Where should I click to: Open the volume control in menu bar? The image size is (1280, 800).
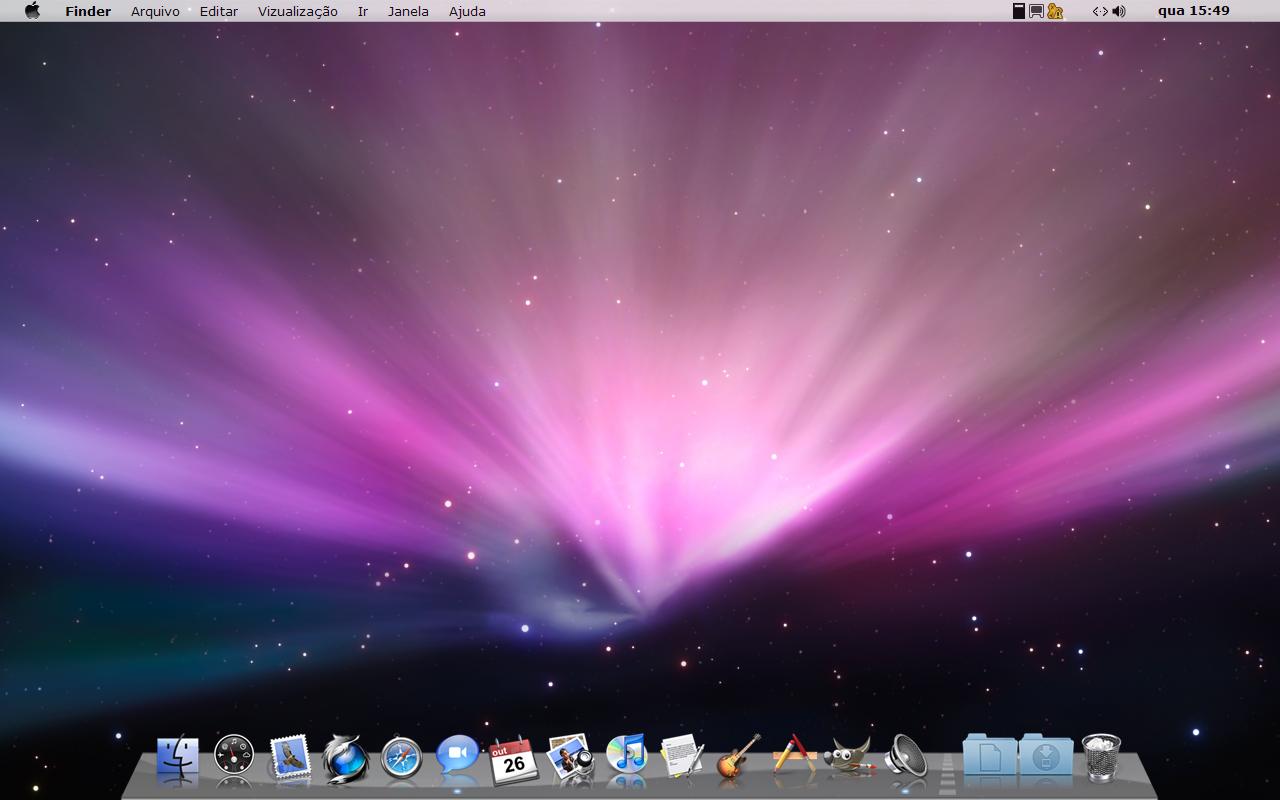[x=1118, y=11]
